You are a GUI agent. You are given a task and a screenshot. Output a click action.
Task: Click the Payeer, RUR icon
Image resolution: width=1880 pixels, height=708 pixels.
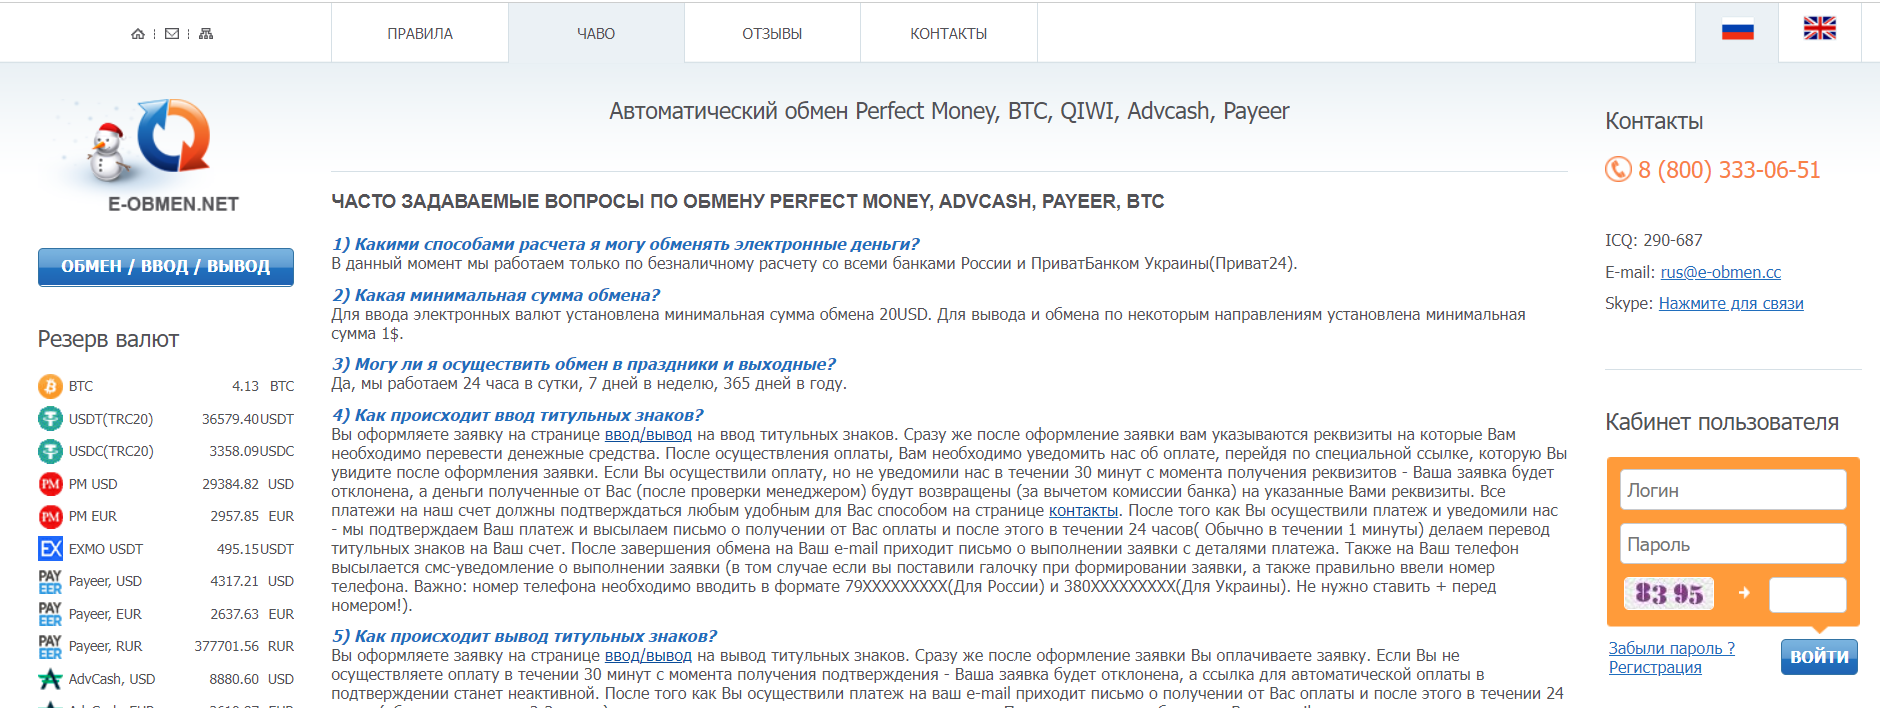point(50,646)
